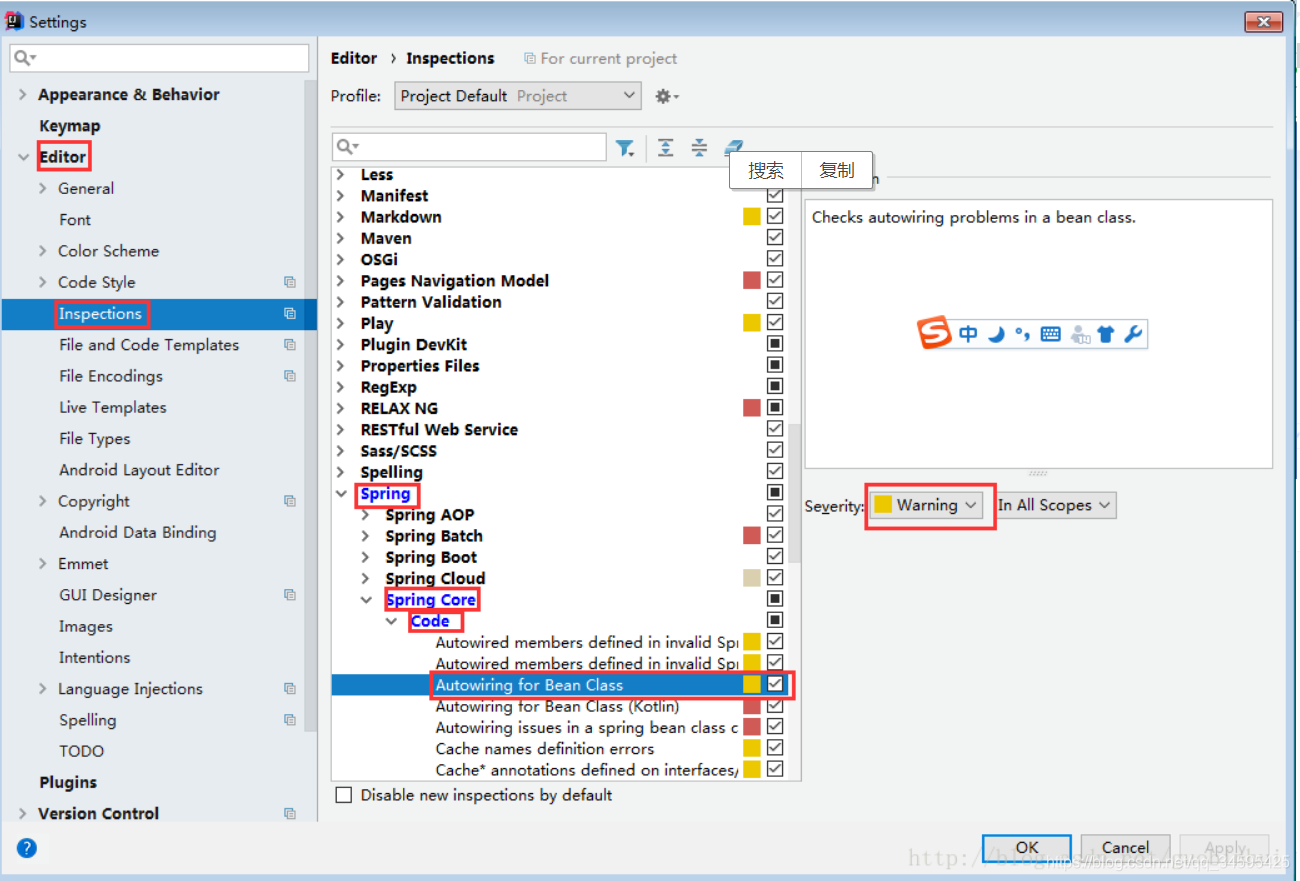Open the Live Templates settings page

[113, 407]
